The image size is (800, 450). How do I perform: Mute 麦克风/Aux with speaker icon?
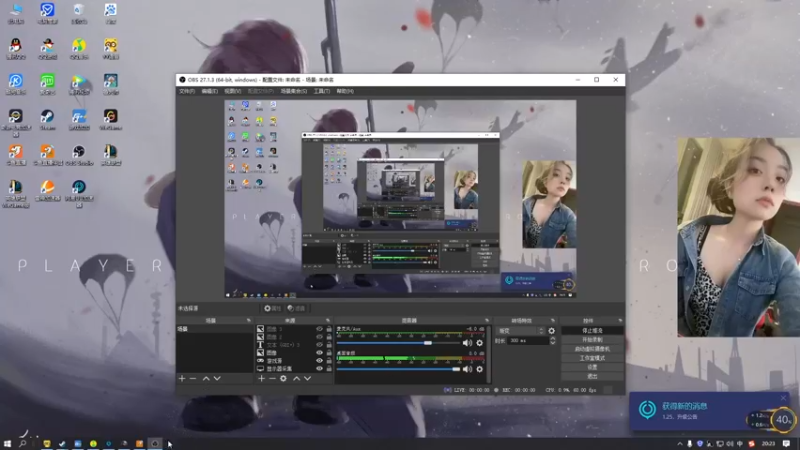(467, 343)
